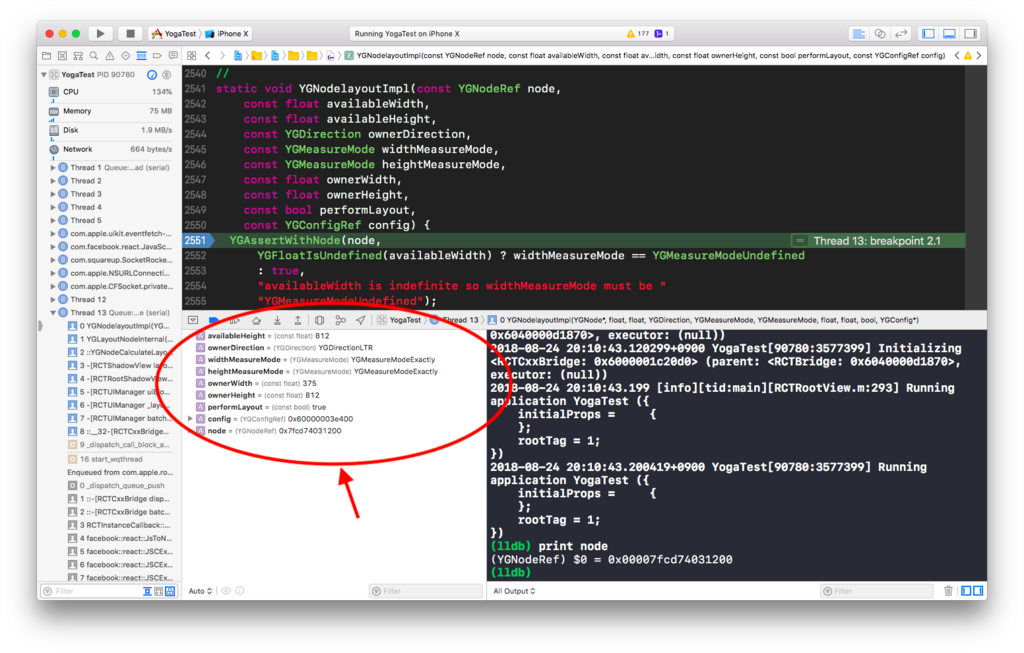Image resolution: width=1024 pixels, height=653 pixels.
Task: Click the step into debugger icon
Action: (277, 320)
